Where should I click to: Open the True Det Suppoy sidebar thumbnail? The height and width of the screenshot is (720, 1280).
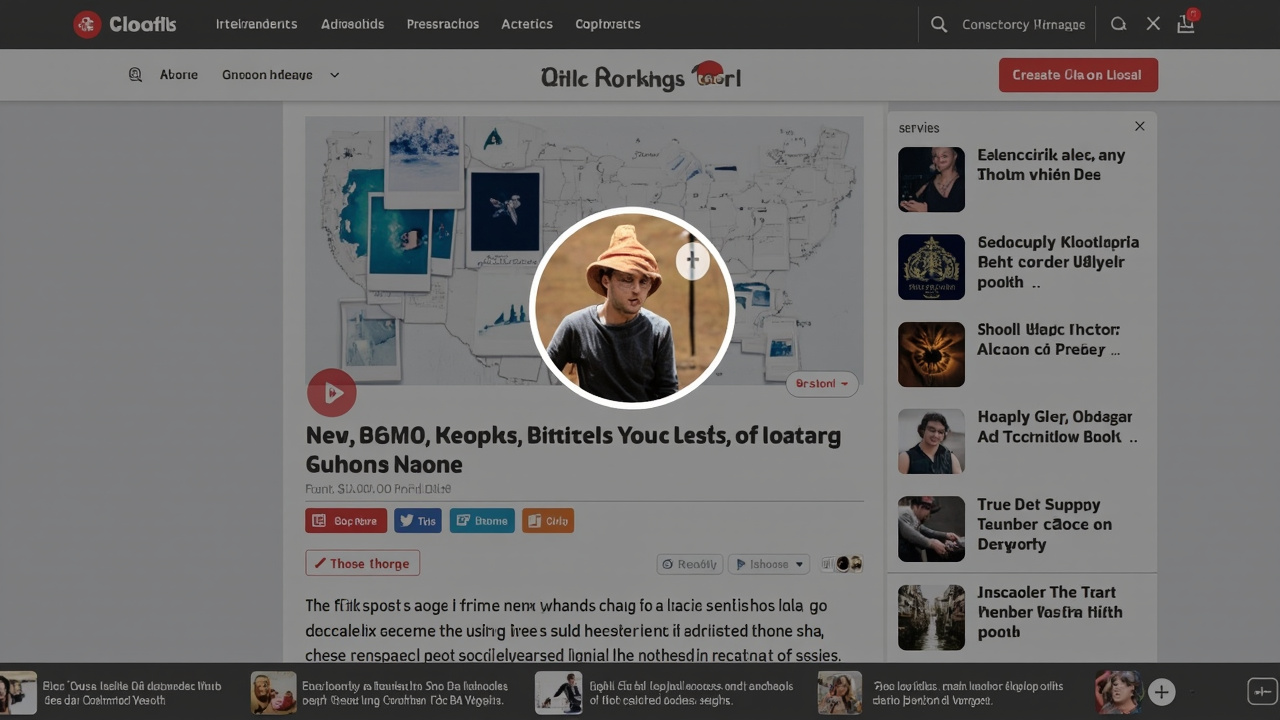click(x=931, y=529)
